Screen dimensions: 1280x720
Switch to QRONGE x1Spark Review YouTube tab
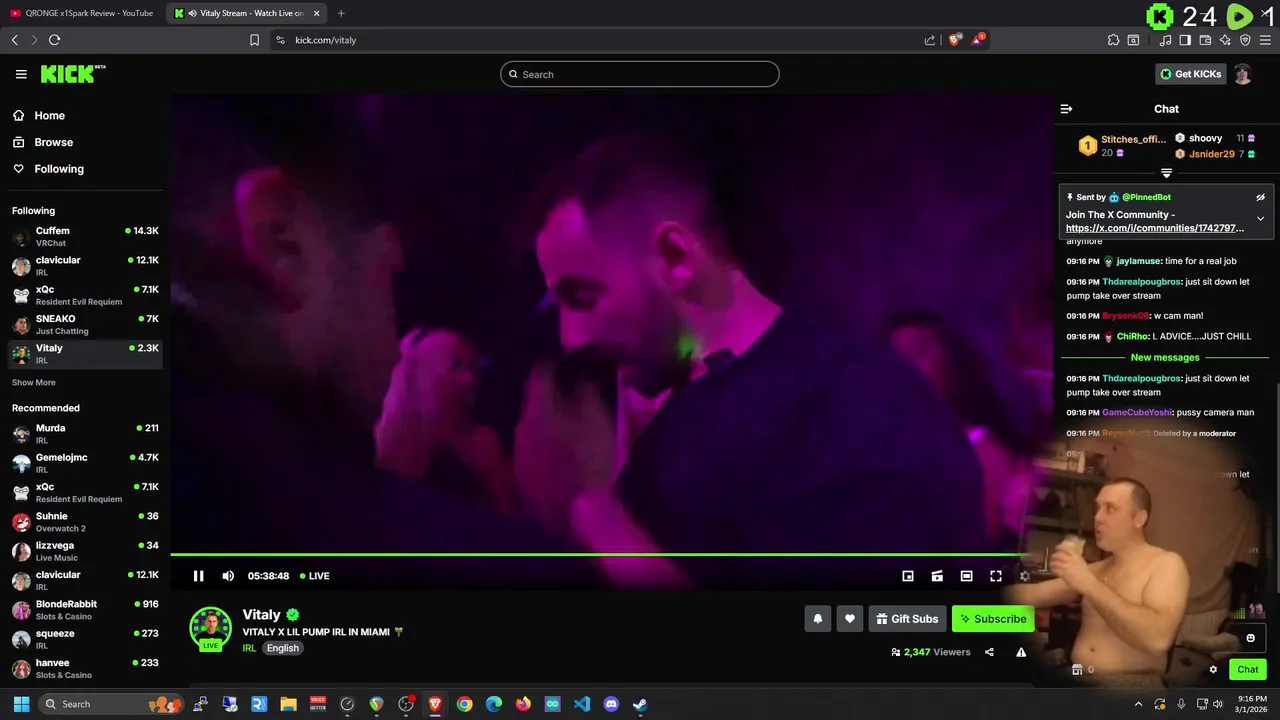[x=82, y=13]
